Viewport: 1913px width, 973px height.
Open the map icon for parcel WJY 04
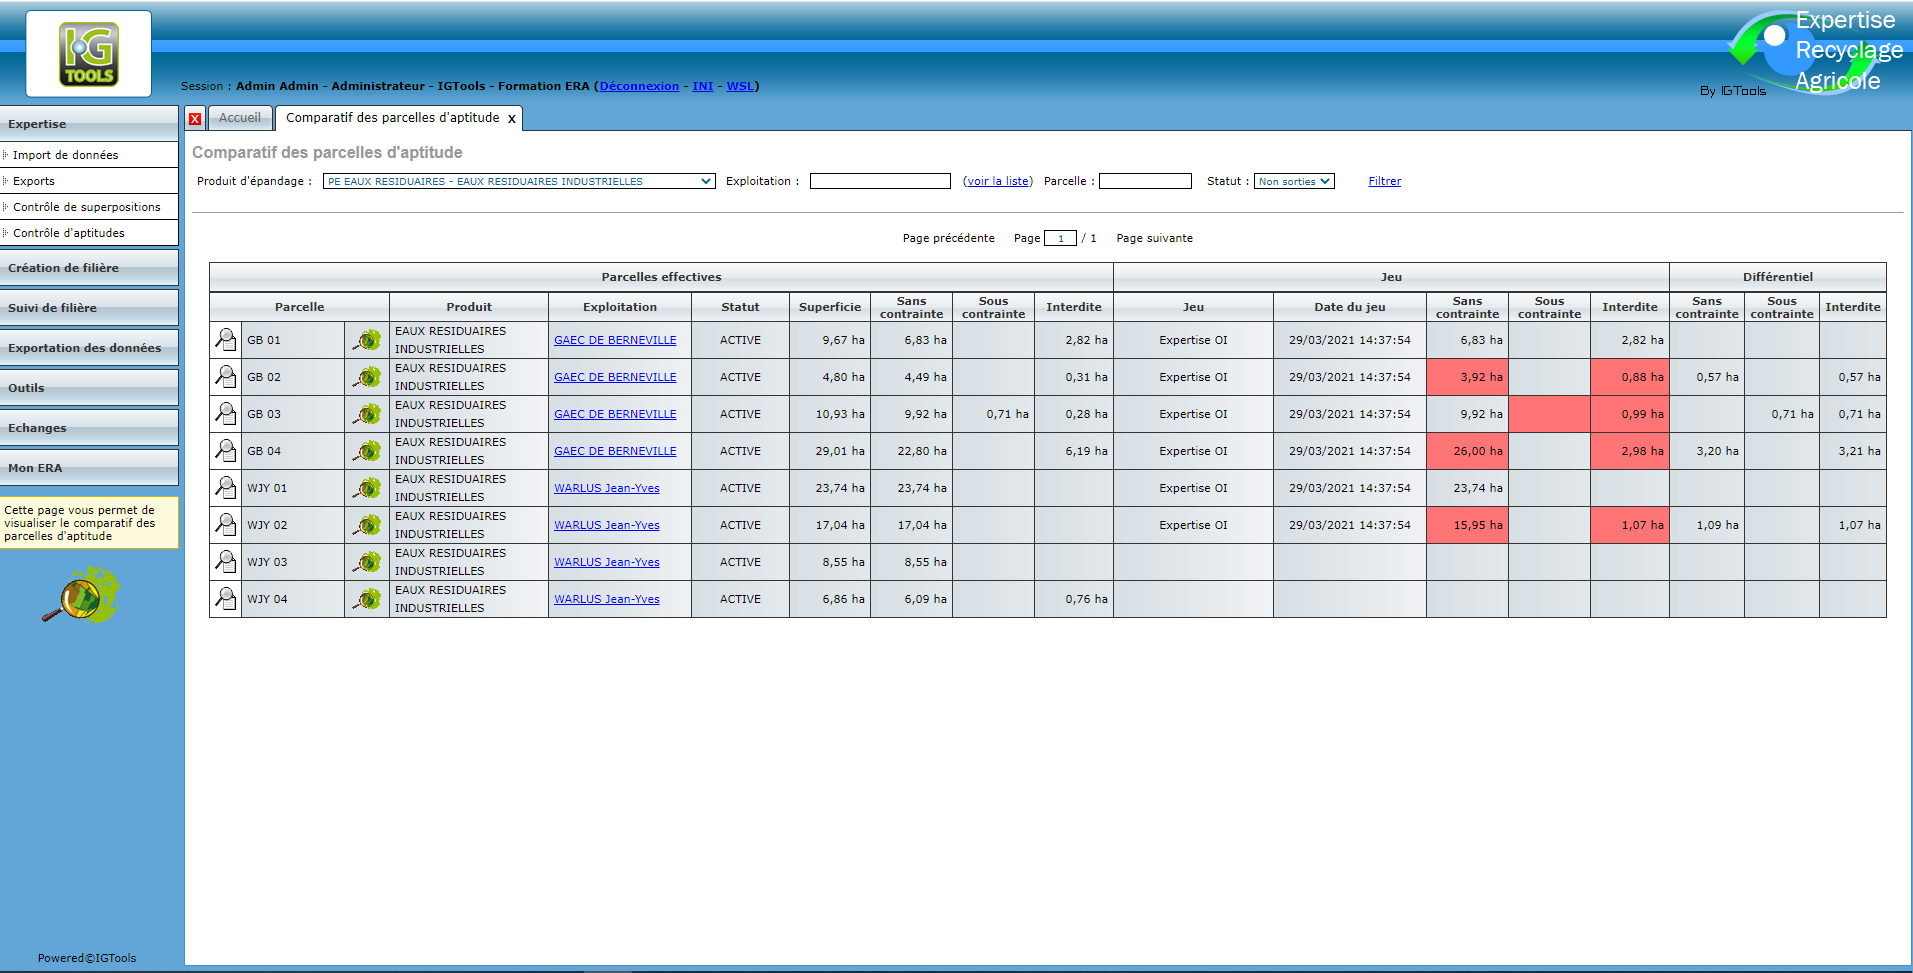(x=367, y=599)
